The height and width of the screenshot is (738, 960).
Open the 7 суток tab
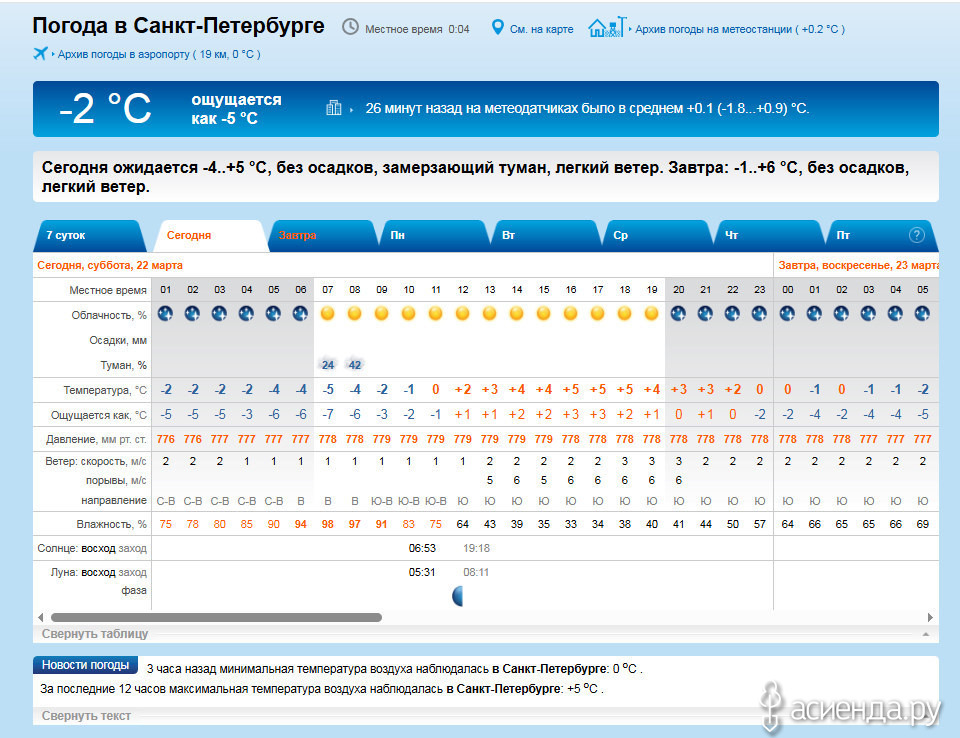point(89,236)
